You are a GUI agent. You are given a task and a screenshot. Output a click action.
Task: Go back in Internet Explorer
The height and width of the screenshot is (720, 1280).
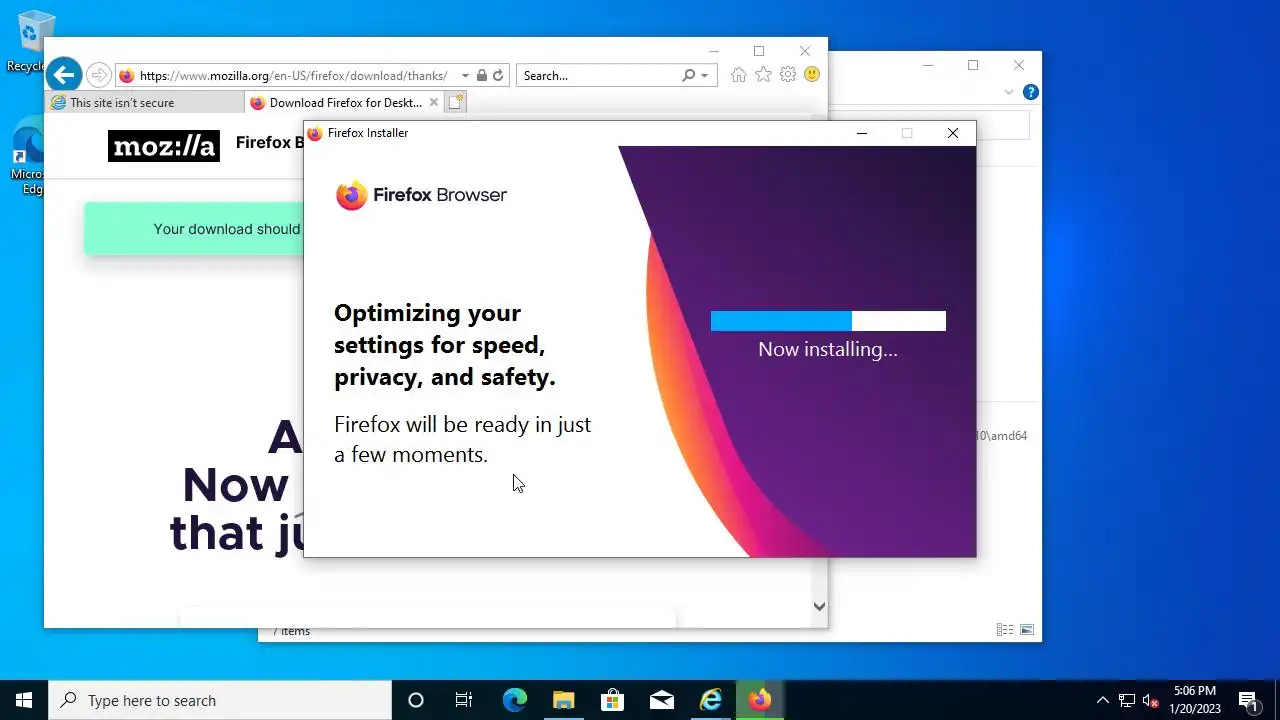coord(64,75)
